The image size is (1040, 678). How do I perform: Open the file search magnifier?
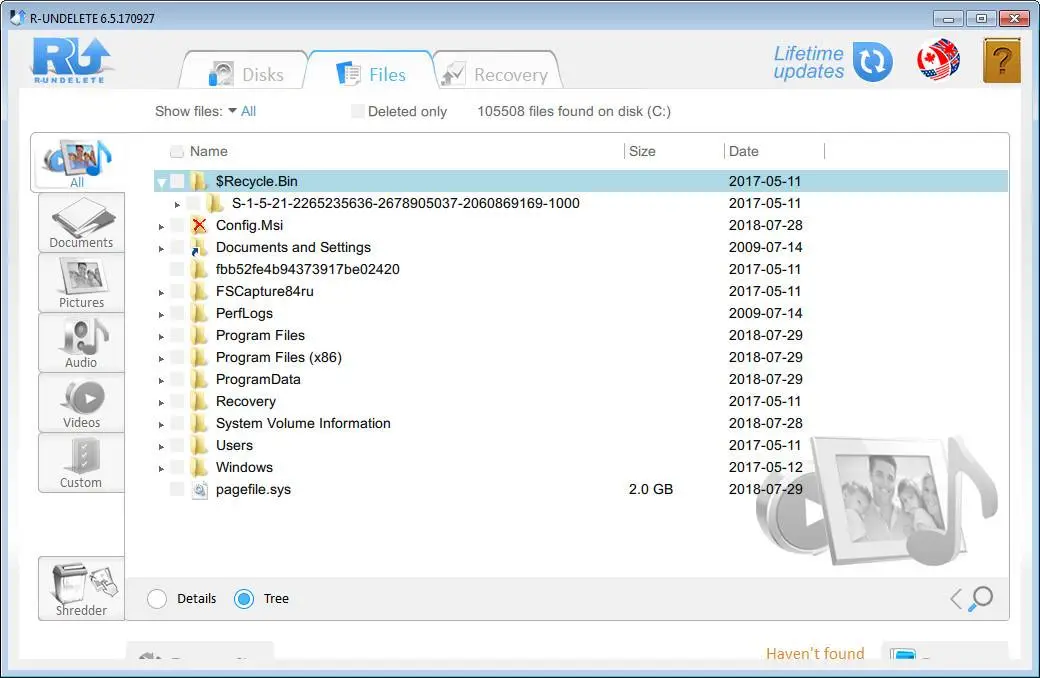[x=980, y=598]
